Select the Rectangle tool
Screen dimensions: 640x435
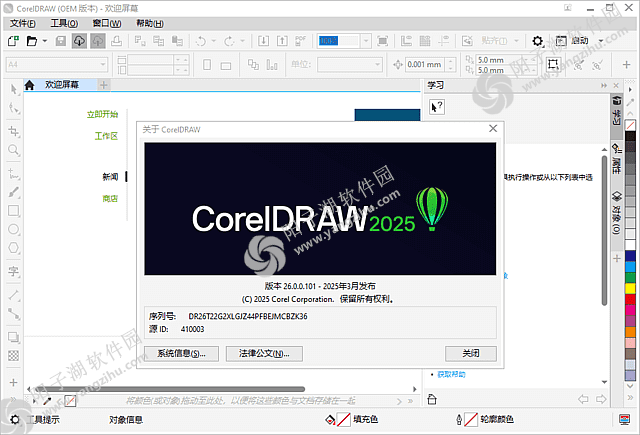click(14, 211)
